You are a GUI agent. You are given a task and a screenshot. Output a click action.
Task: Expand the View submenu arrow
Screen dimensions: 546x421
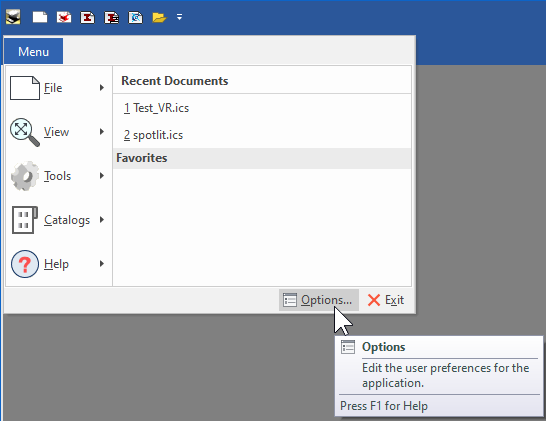(102, 132)
